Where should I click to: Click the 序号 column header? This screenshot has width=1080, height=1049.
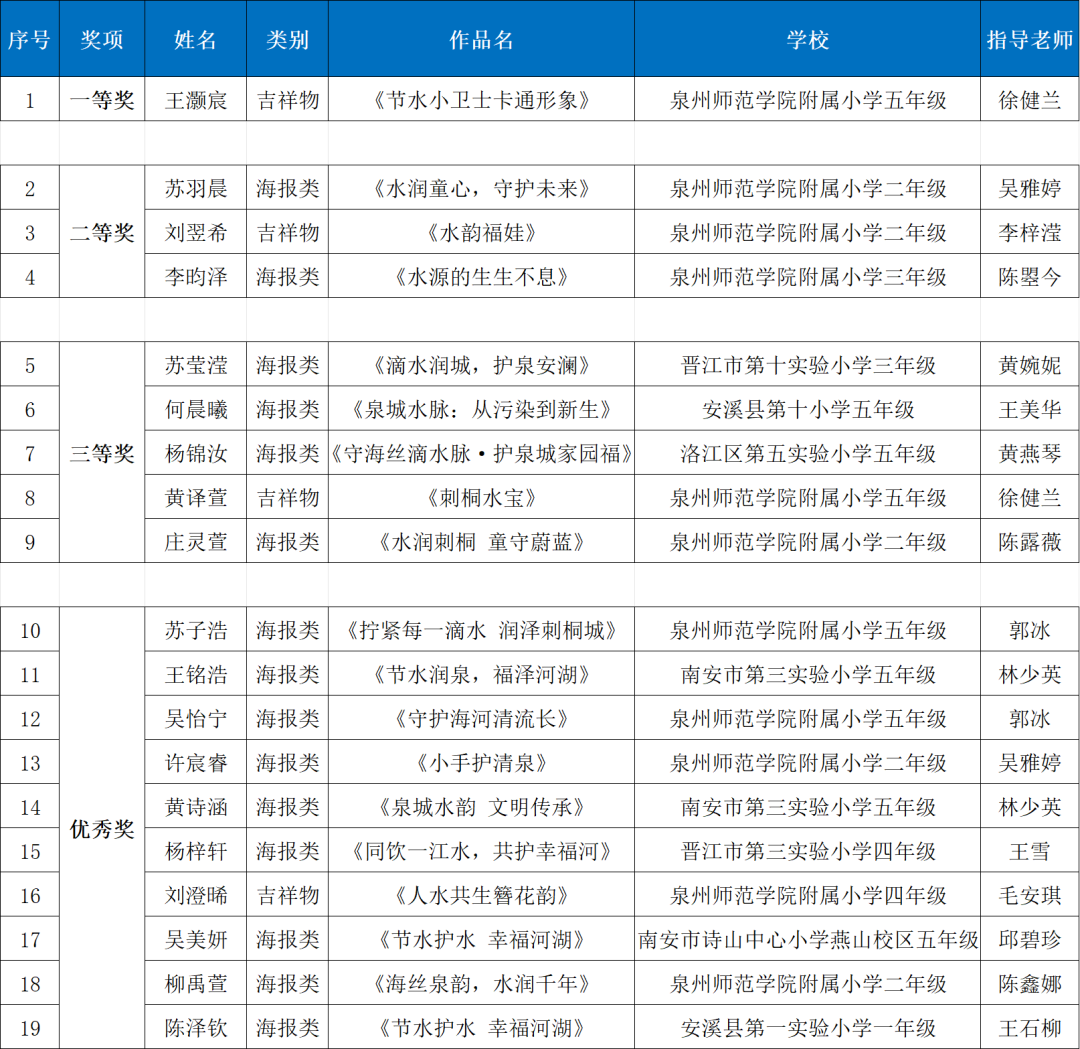pyautogui.click(x=29, y=39)
